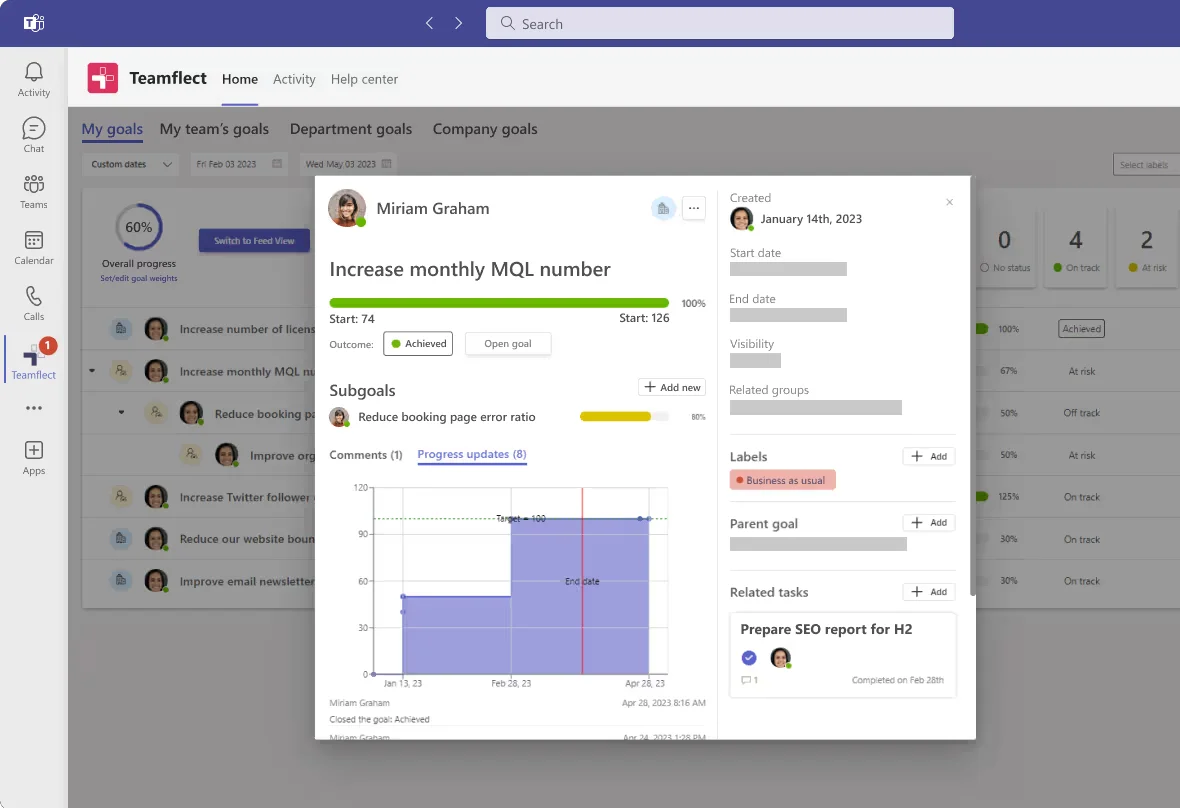Open Teamflect app in the sidebar
Viewport: 1180px width, 808px height.
tap(34, 360)
